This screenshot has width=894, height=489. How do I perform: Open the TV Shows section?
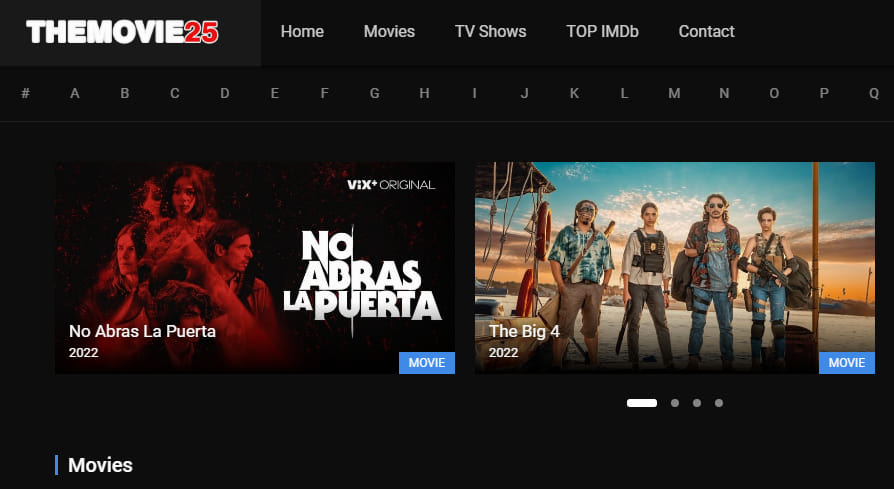[x=490, y=31]
